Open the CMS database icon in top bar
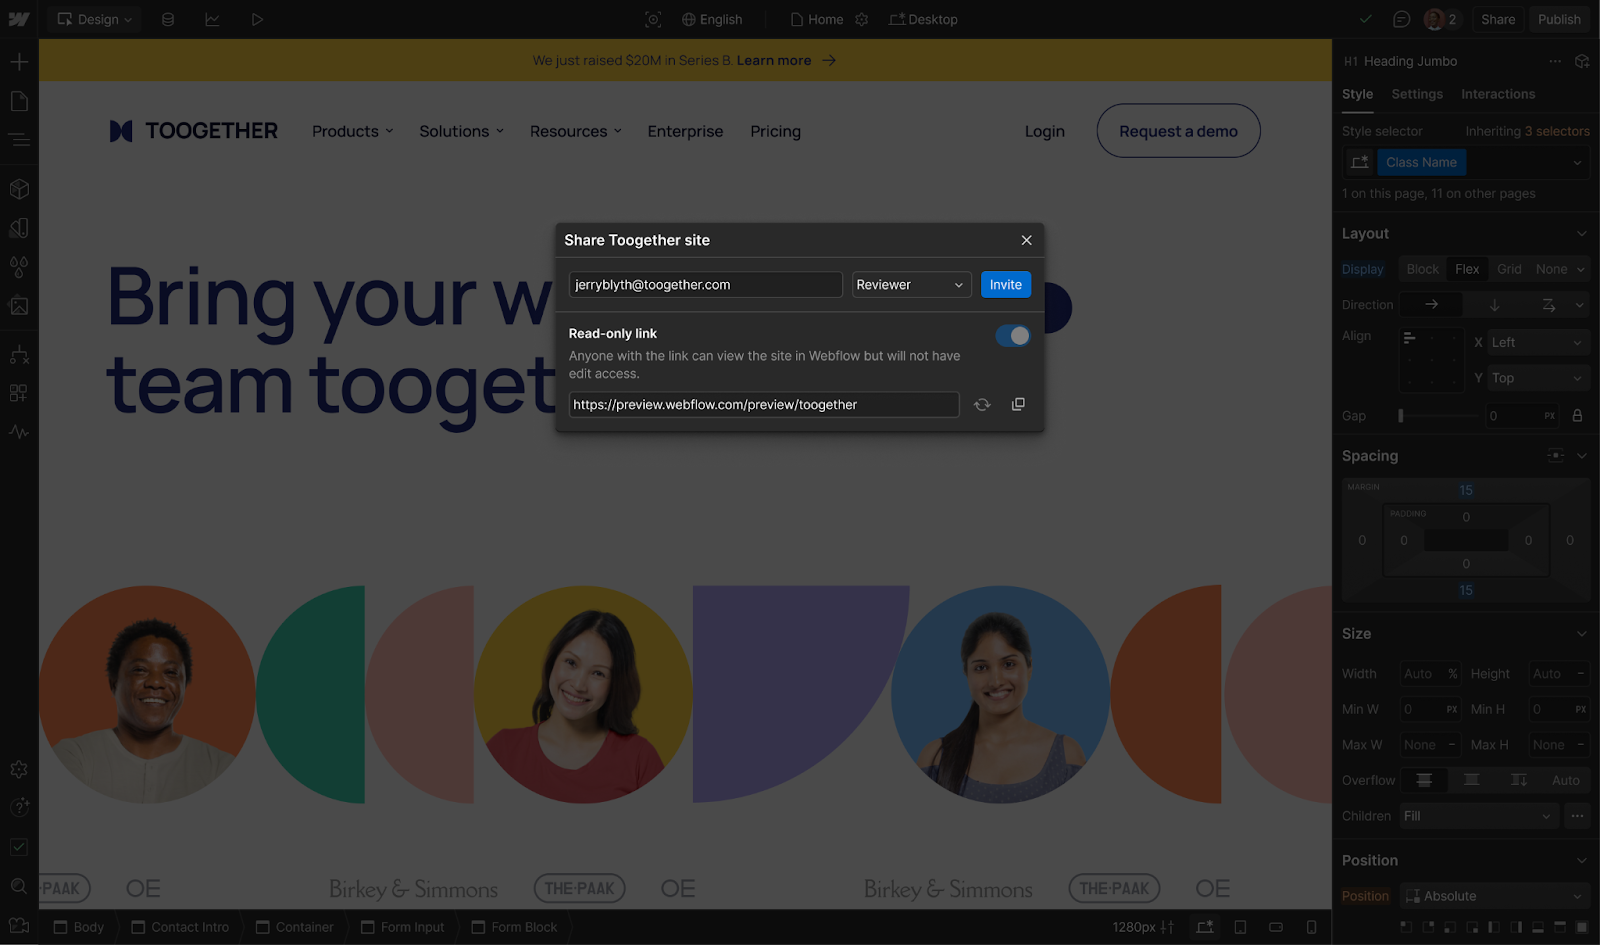 click(x=168, y=19)
